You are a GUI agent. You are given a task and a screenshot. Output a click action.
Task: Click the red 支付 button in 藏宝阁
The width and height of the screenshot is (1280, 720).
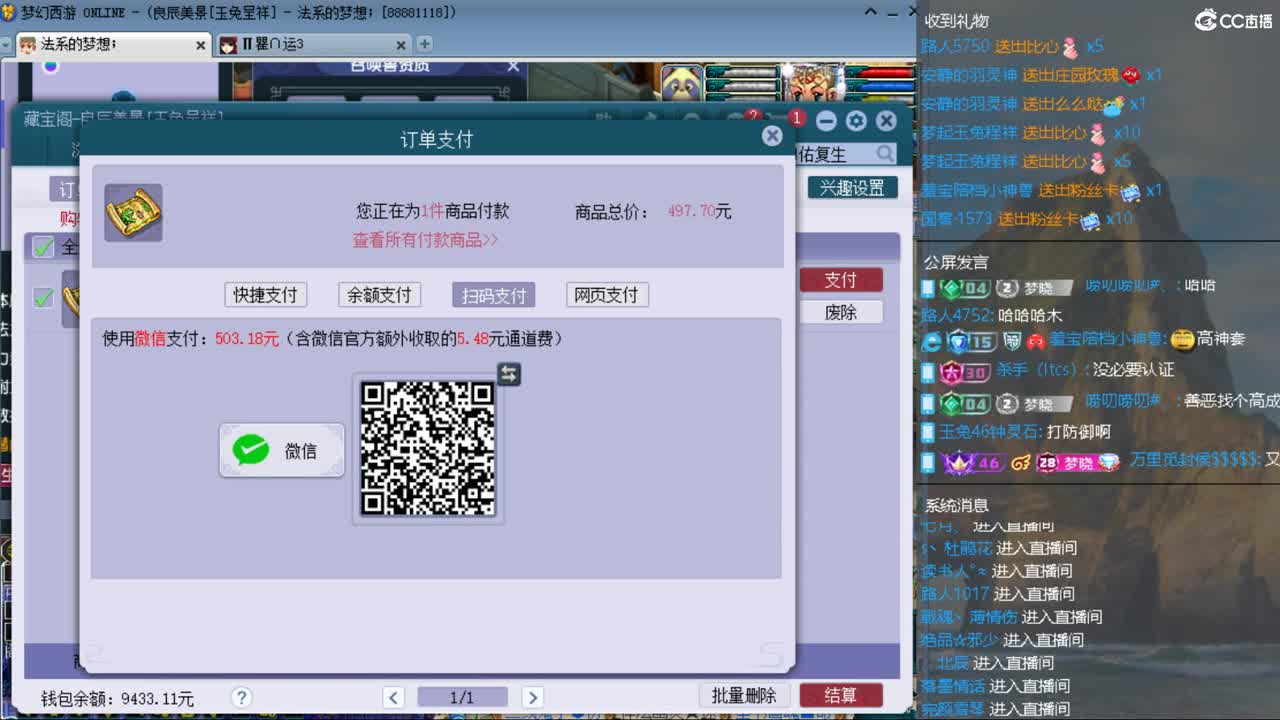coord(840,280)
